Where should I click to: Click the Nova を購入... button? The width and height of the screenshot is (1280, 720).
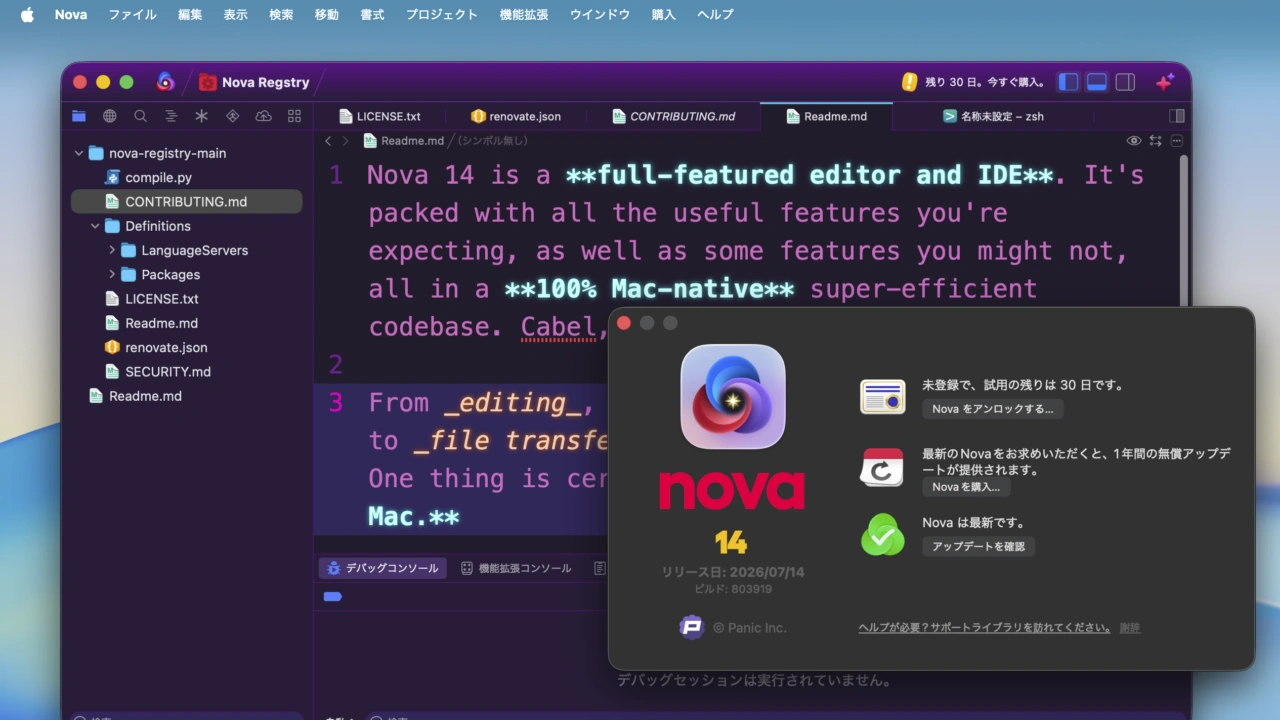tap(966, 487)
